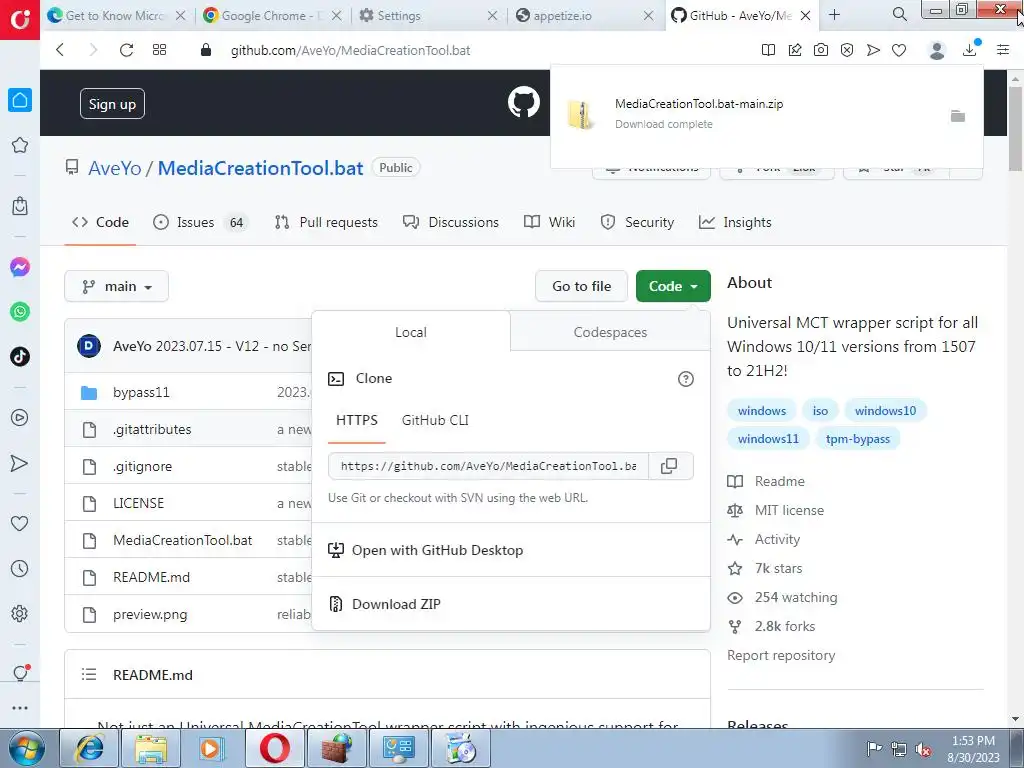Go back with the browser back arrow
The image size is (1024, 768).
(x=60, y=50)
